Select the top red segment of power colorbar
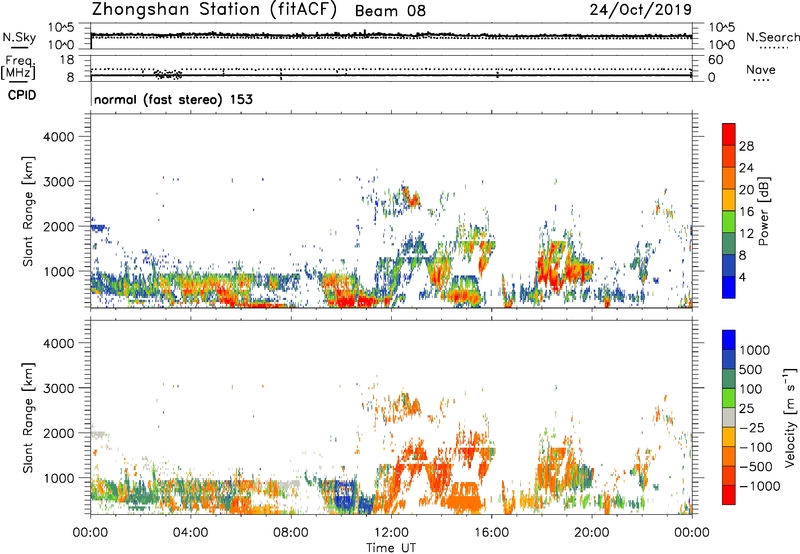The height and width of the screenshot is (554, 800). tap(729, 135)
